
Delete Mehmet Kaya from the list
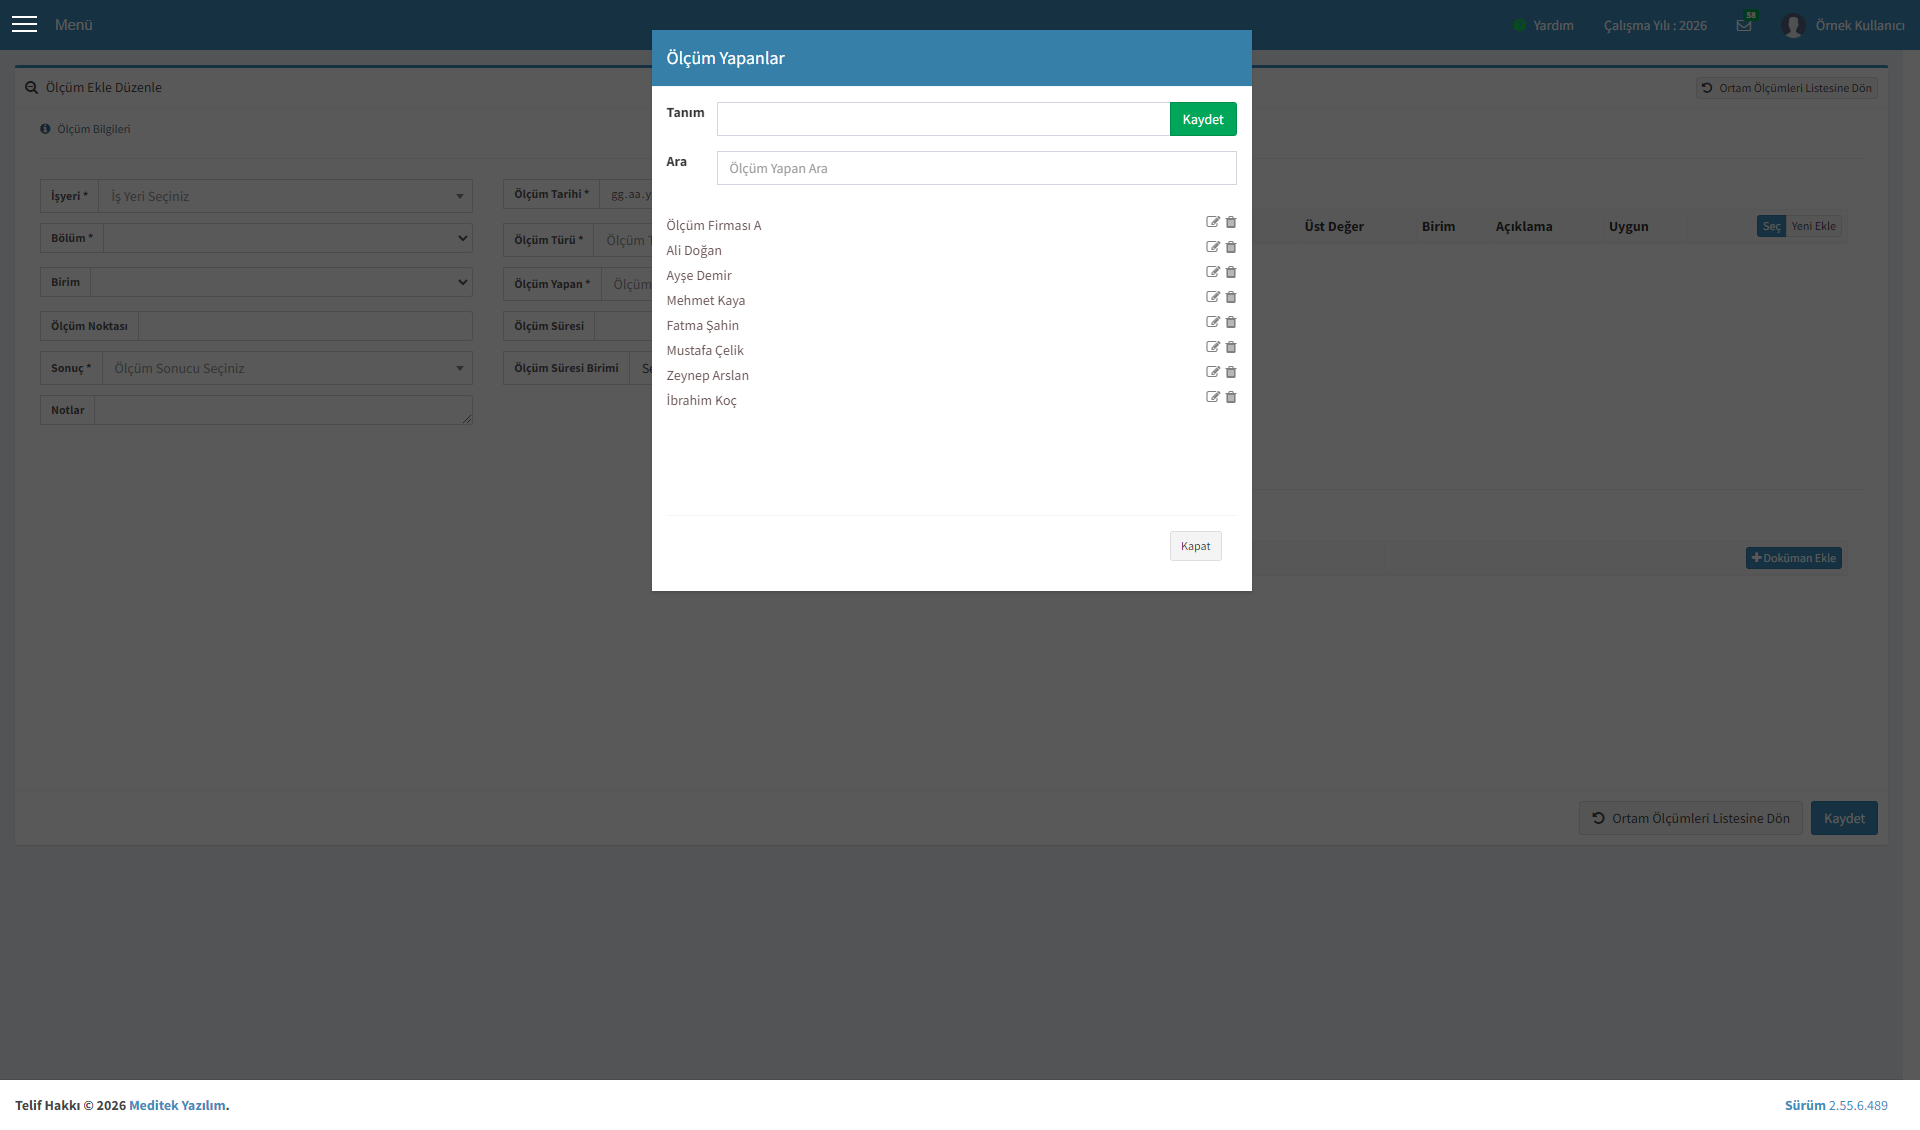1231,297
